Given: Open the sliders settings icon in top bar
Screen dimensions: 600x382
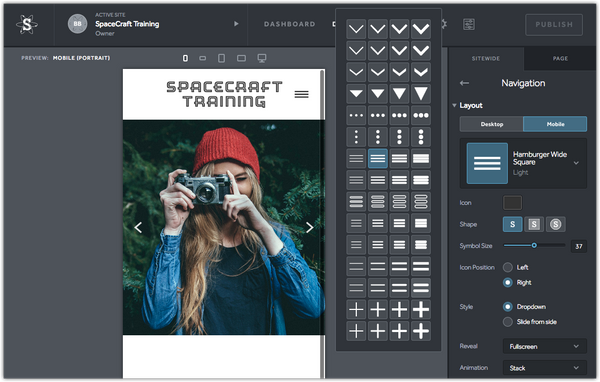Looking at the screenshot, I should [469, 24].
